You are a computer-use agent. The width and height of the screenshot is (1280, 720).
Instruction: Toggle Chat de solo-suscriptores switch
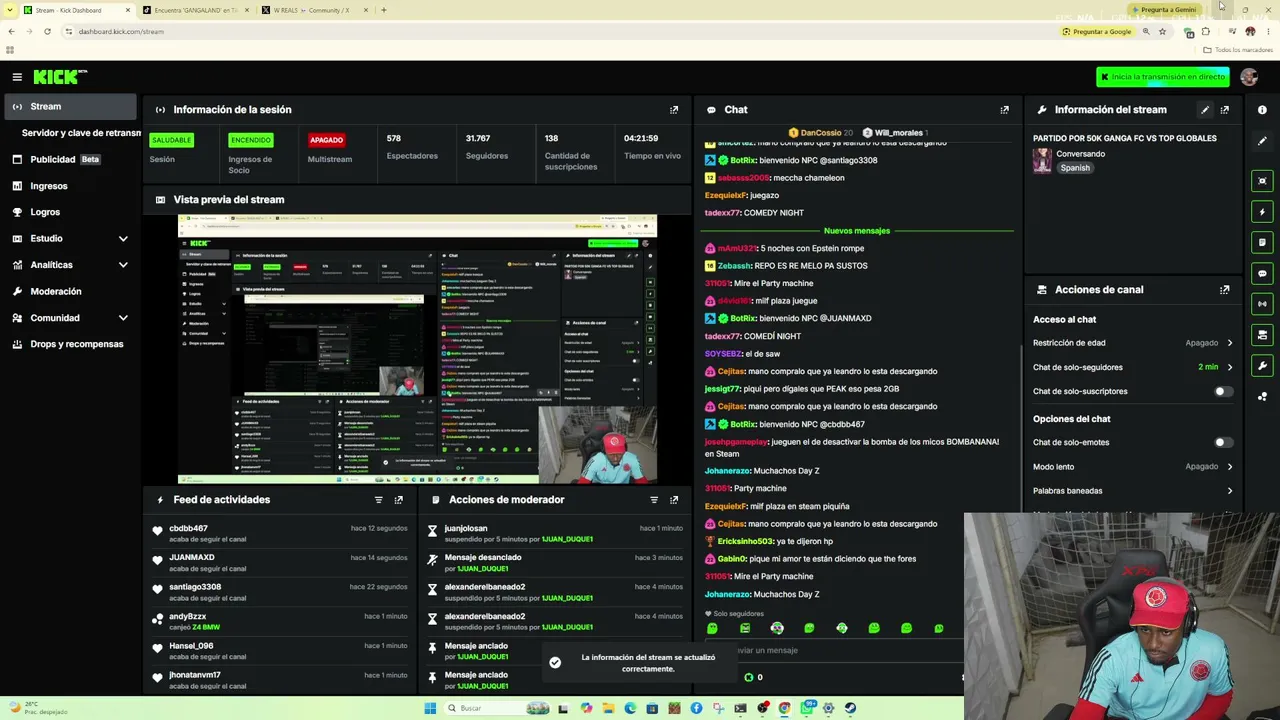pos(1223,392)
